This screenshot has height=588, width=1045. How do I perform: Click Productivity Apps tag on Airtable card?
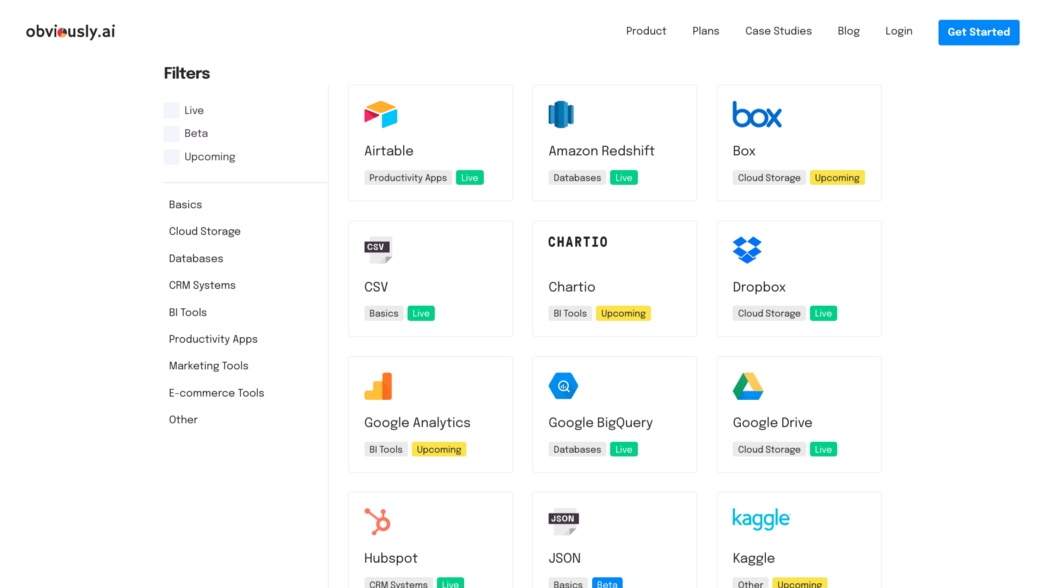coord(408,178)
